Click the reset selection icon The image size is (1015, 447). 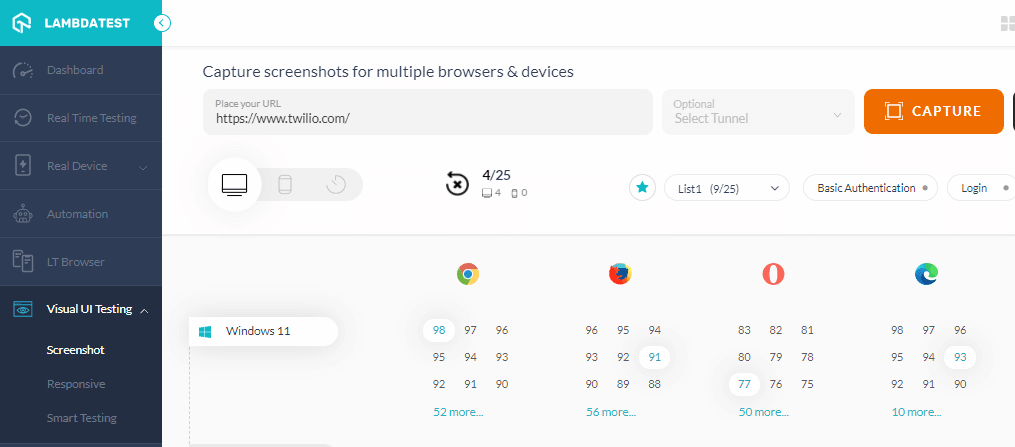pos(456,184)
